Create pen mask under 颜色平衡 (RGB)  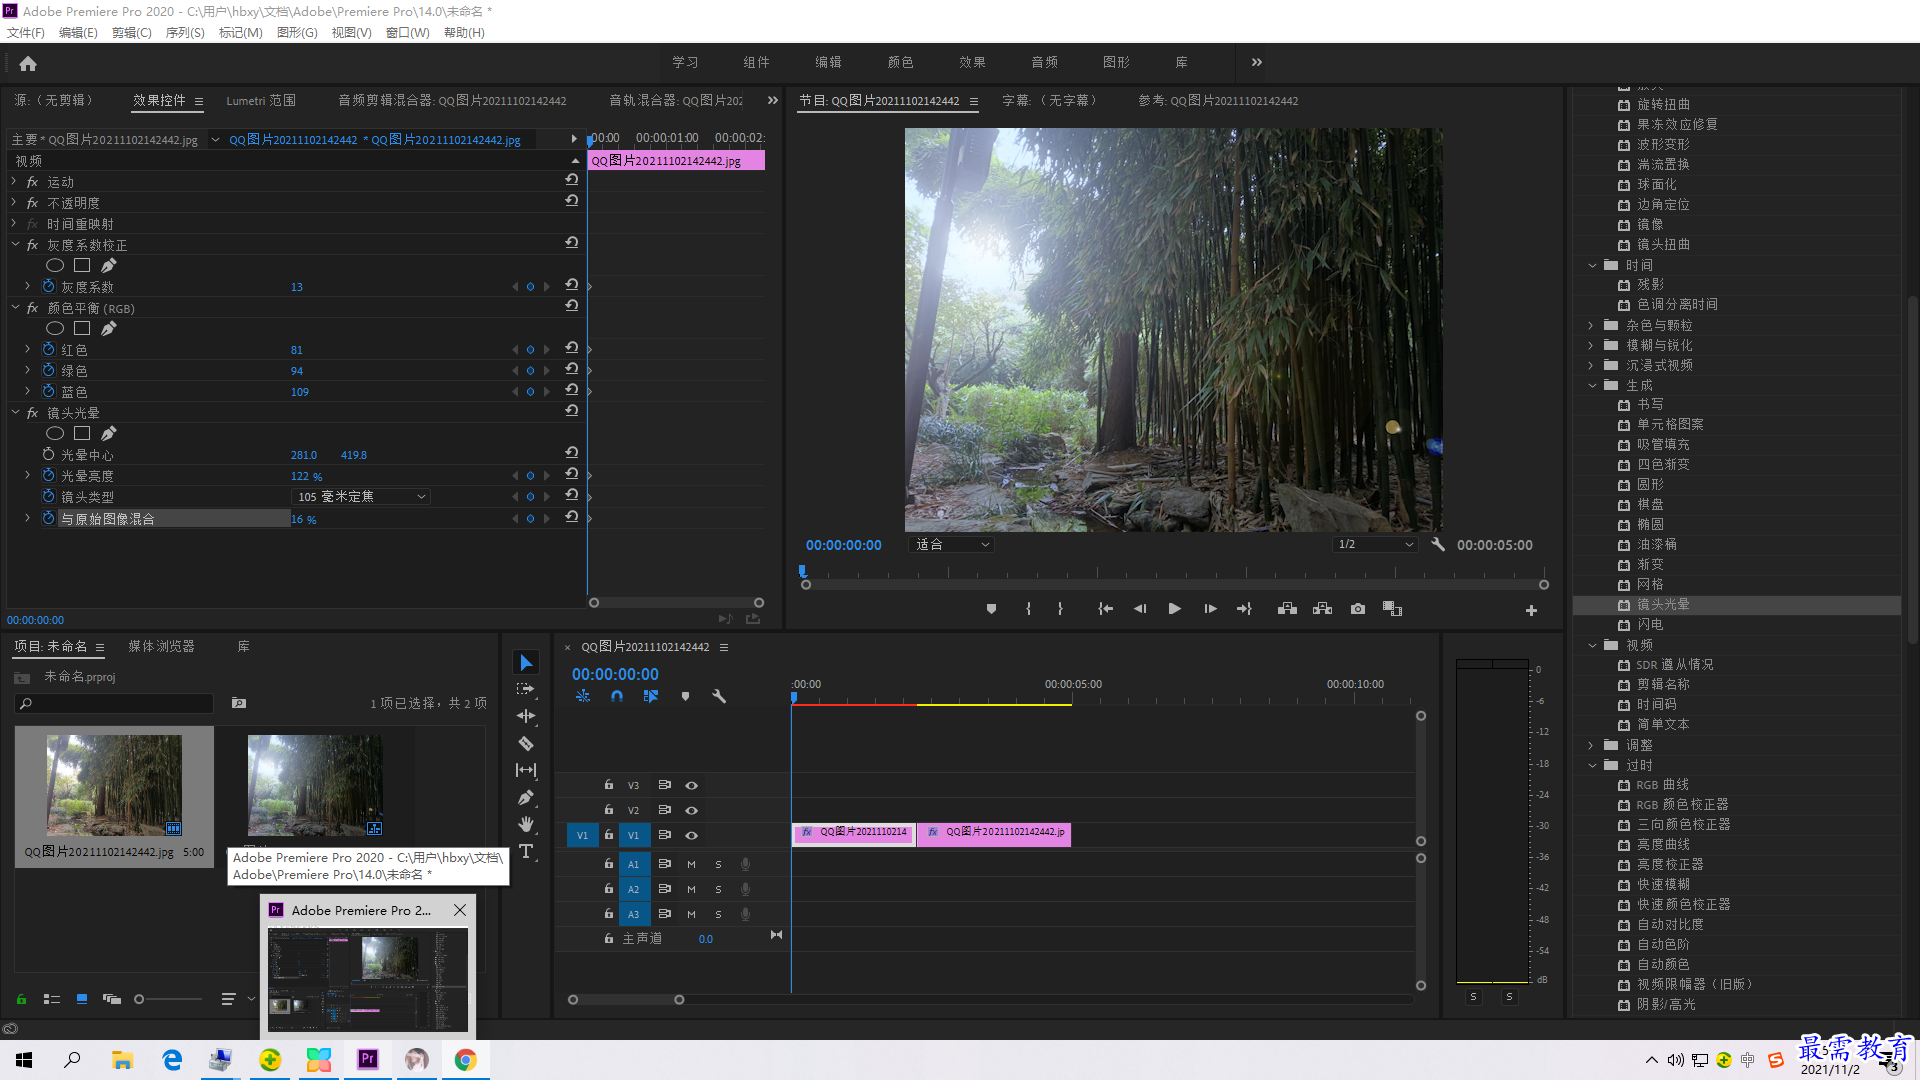point(109,328)
